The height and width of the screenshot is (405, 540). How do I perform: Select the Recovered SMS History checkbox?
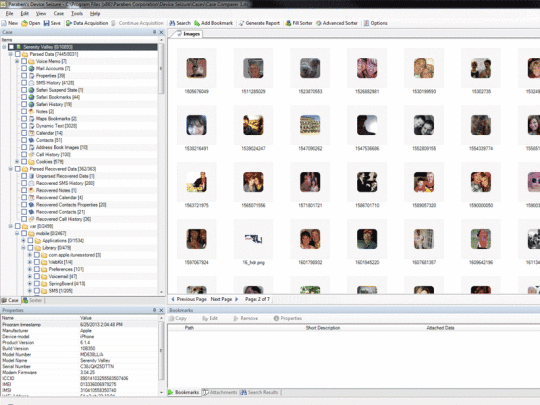click(24, 183)
